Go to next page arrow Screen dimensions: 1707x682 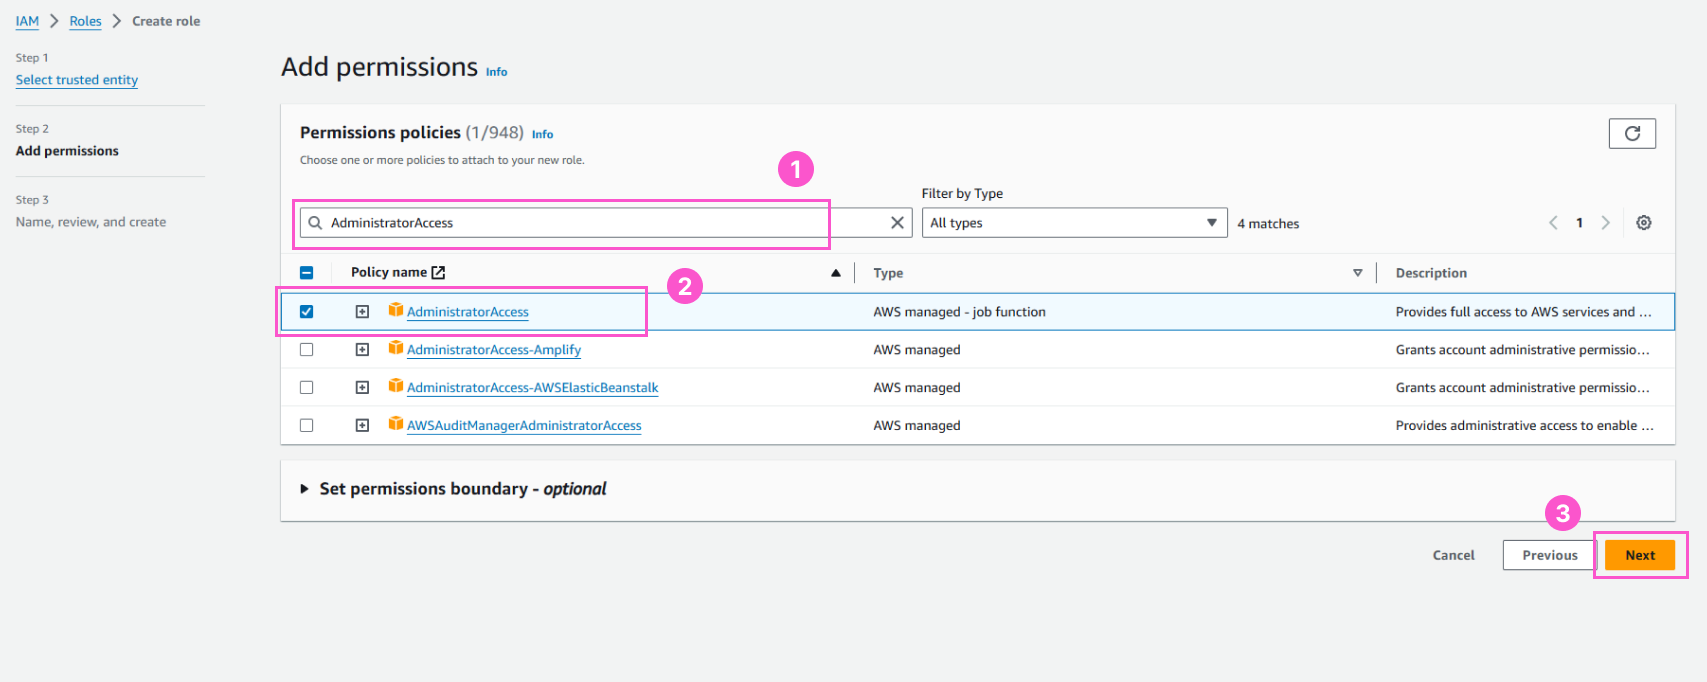pos(1605,223)
